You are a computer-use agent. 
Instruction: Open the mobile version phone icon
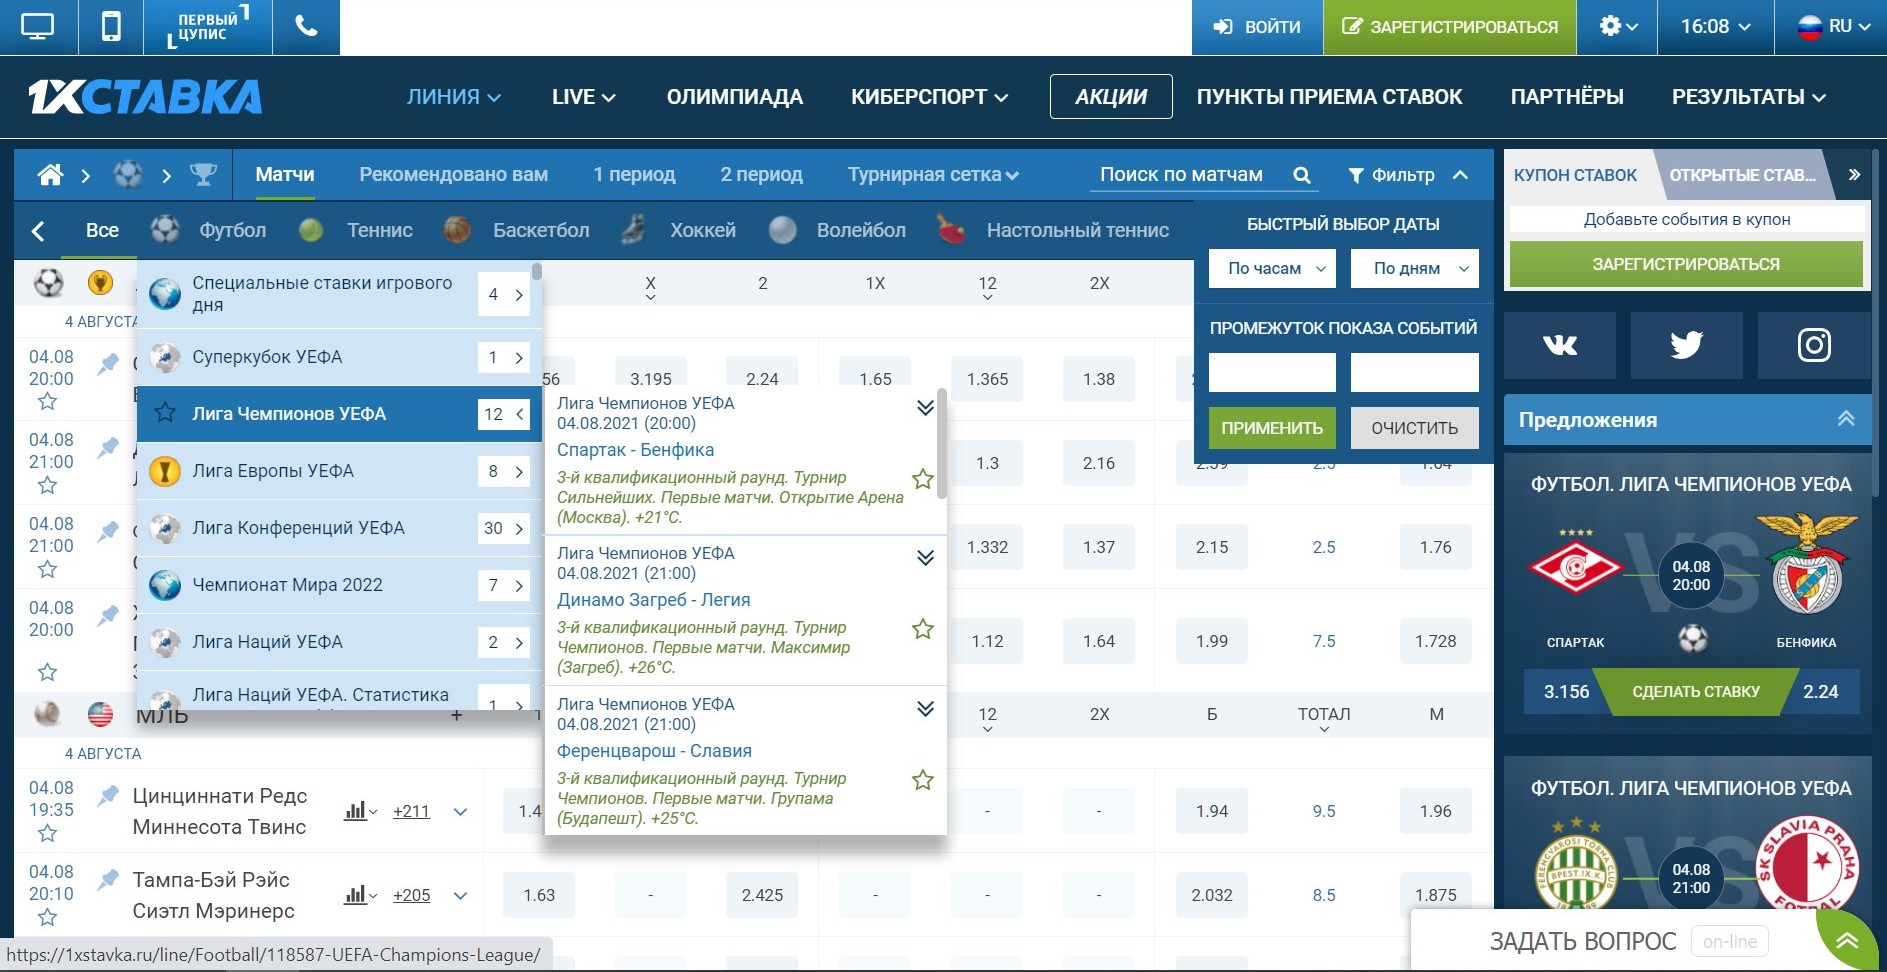point(111,27)
